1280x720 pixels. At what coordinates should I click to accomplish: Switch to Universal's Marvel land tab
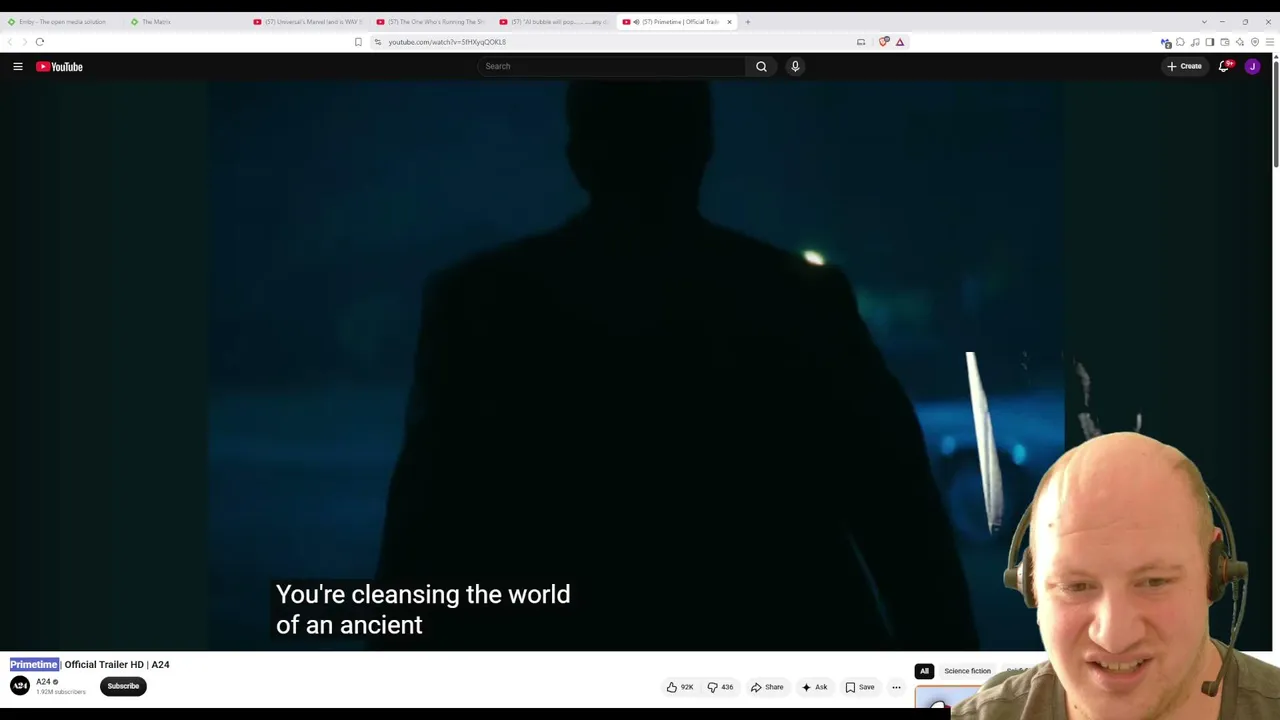point(309,22)
